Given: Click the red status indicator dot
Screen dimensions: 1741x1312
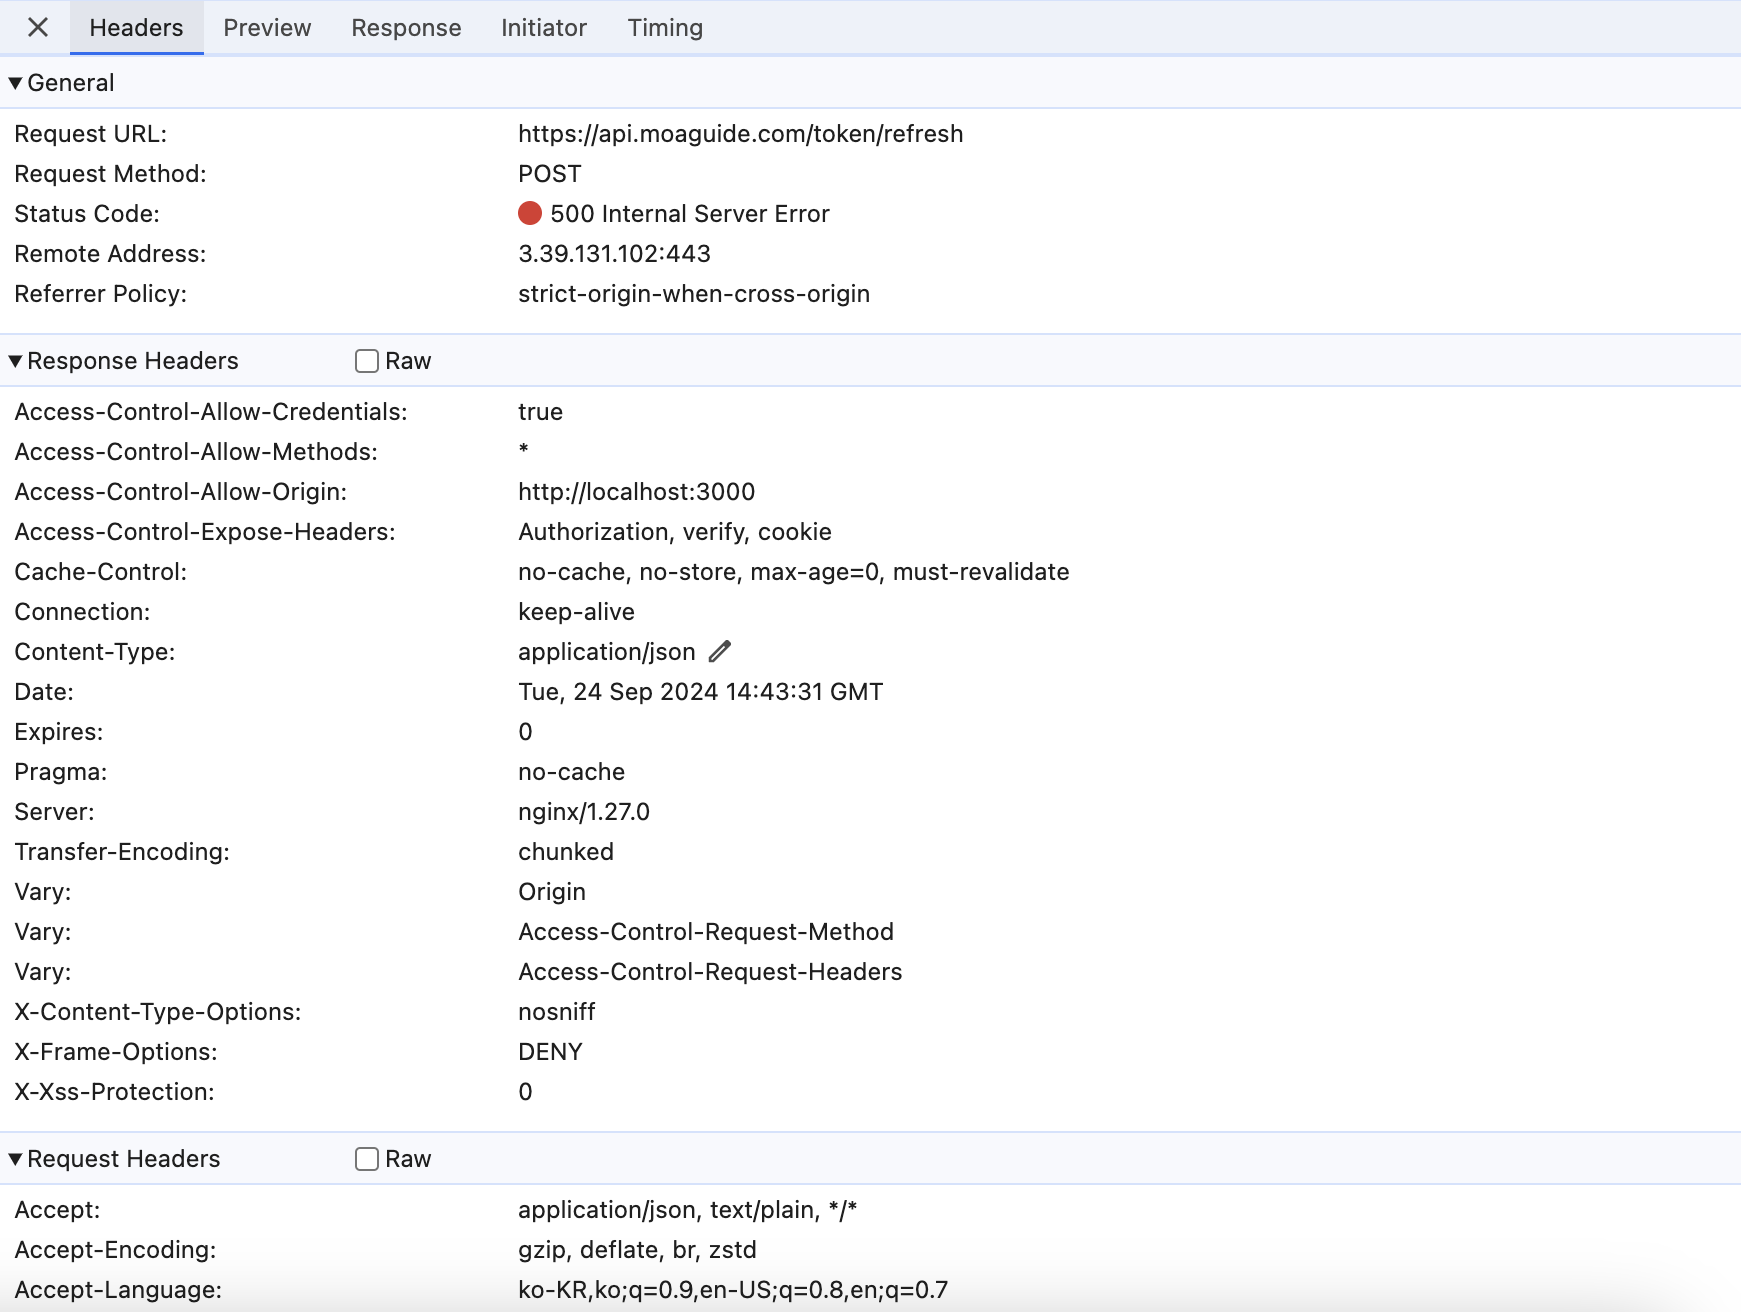Looking at the screenshot, I should click(x=530, y=213).
